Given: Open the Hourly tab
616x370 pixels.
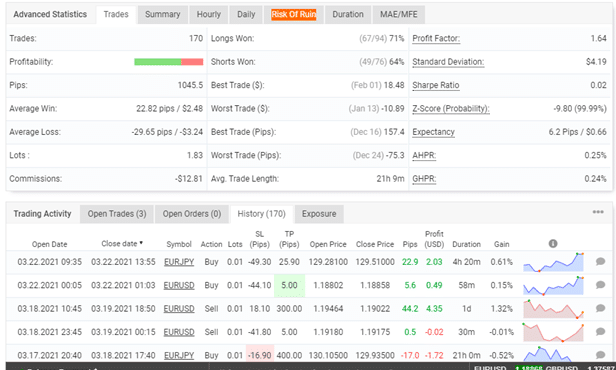Looking at the screenshot, I should (x=209, y=15).
